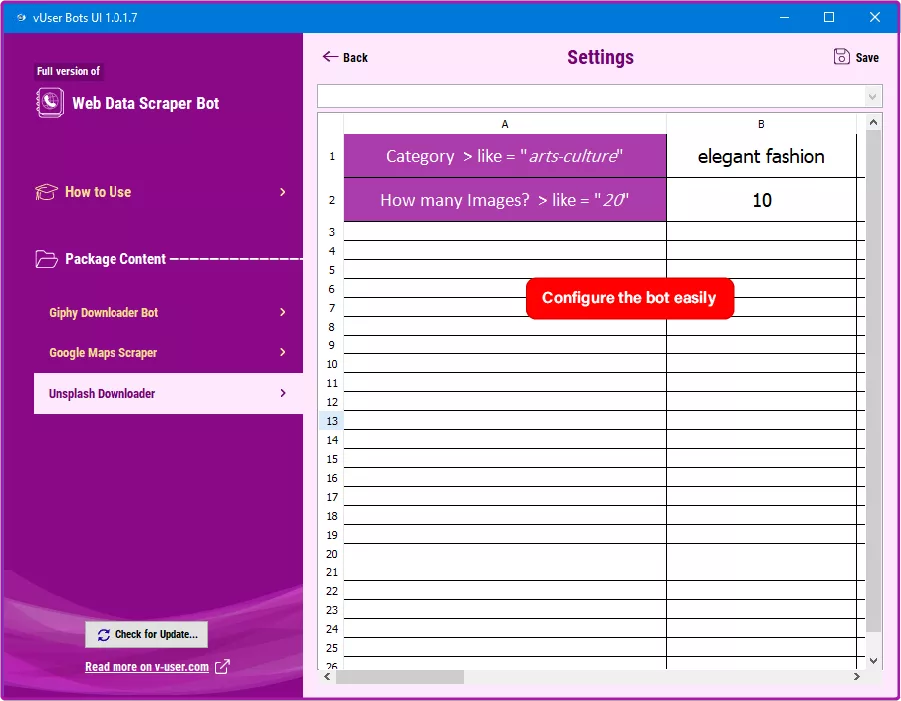Image resolution: width=901 pixels, height=701 pixels.
Task: Click the How many Images cell
Action: point(505,200)
